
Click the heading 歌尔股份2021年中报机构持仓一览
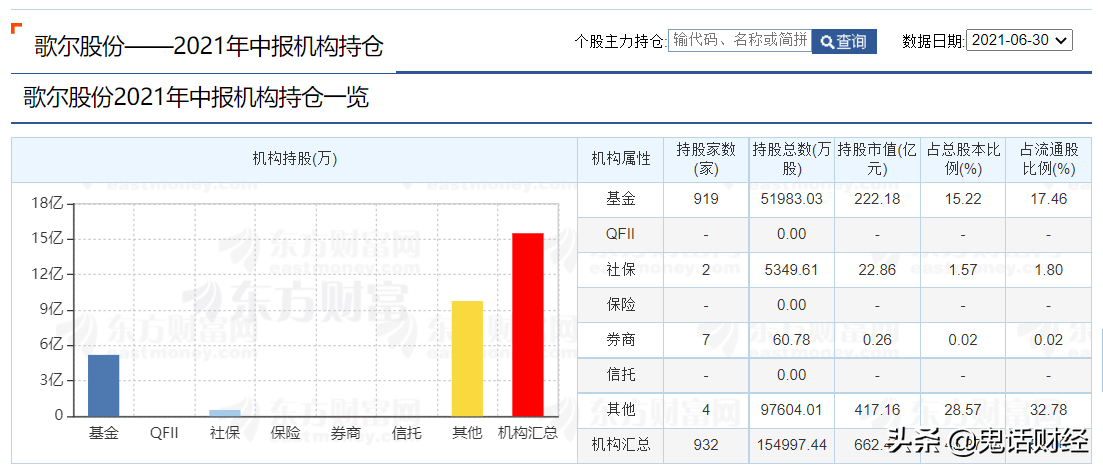(196, 97)
